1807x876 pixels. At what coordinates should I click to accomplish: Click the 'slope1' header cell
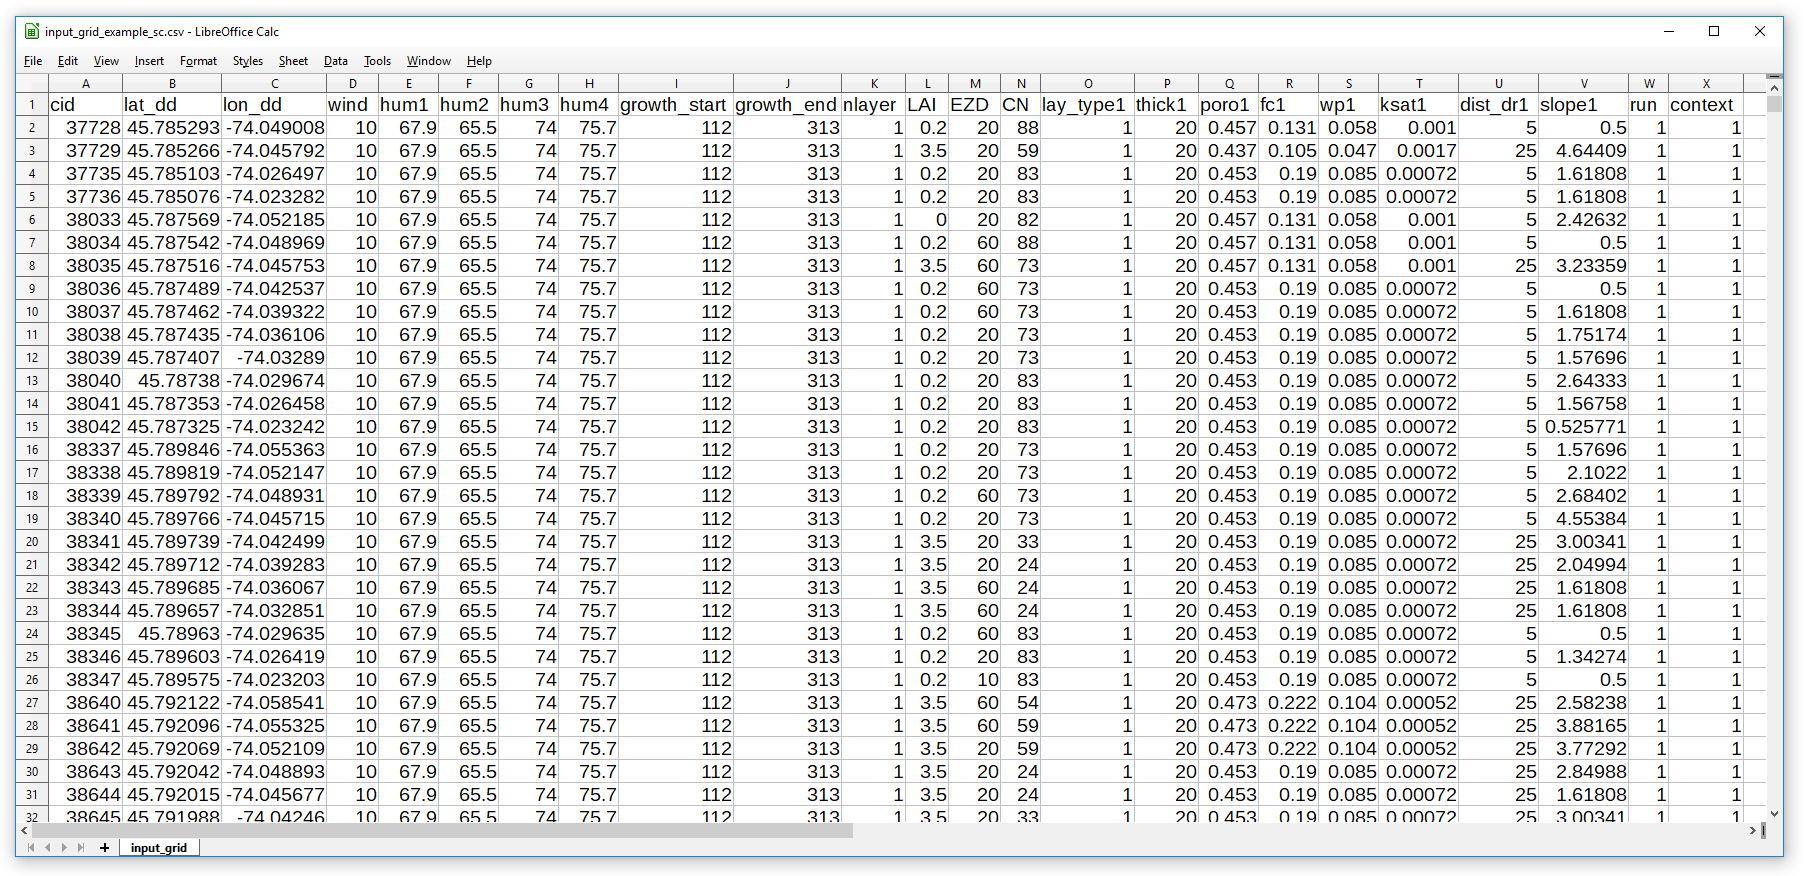pyautogui.click(x=1584, y=105)
